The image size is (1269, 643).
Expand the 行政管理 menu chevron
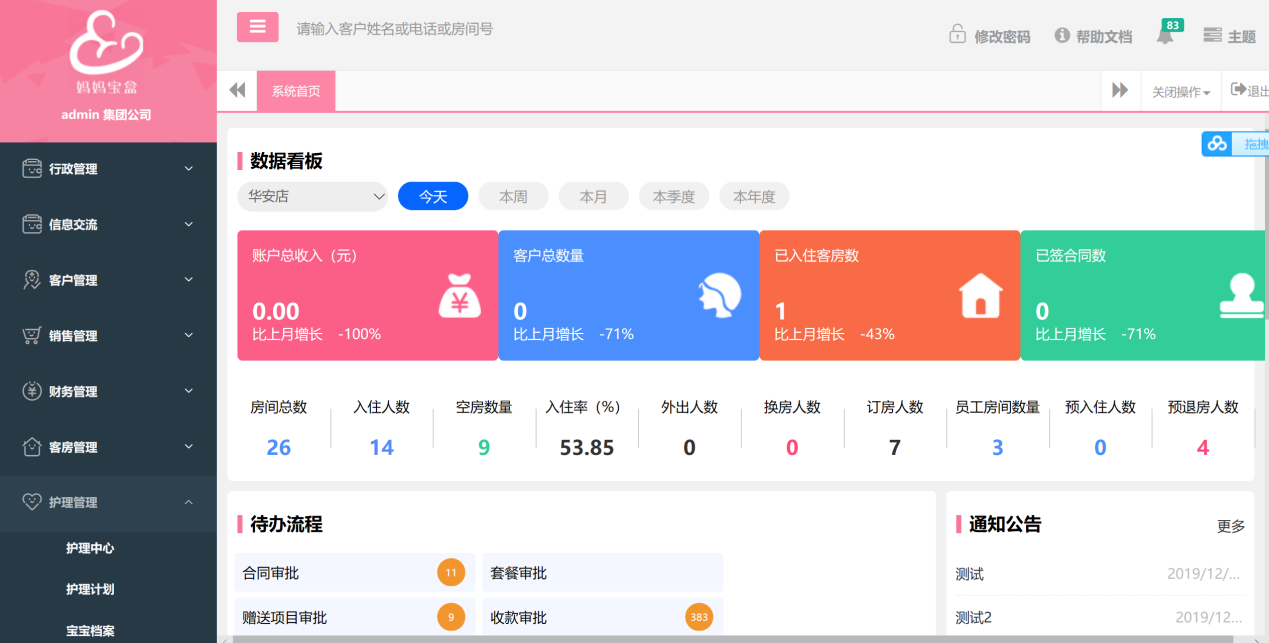(189, 169)
